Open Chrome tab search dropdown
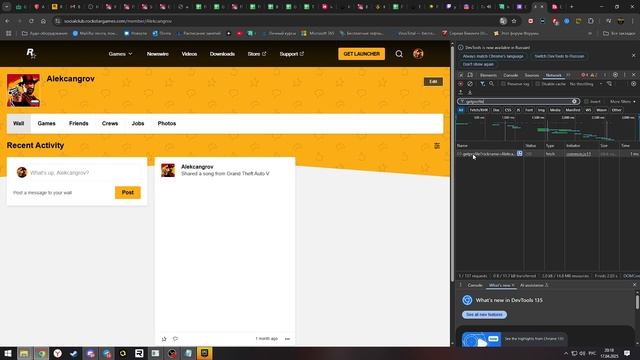The image size is (640, 360). [x=7, y=7]
